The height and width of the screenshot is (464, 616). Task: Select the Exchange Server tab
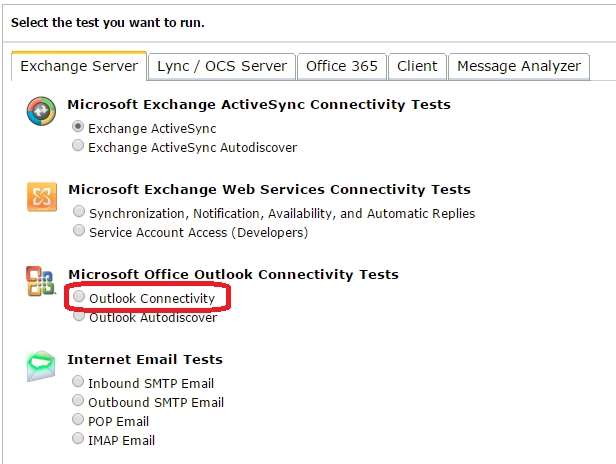(79, 66)
